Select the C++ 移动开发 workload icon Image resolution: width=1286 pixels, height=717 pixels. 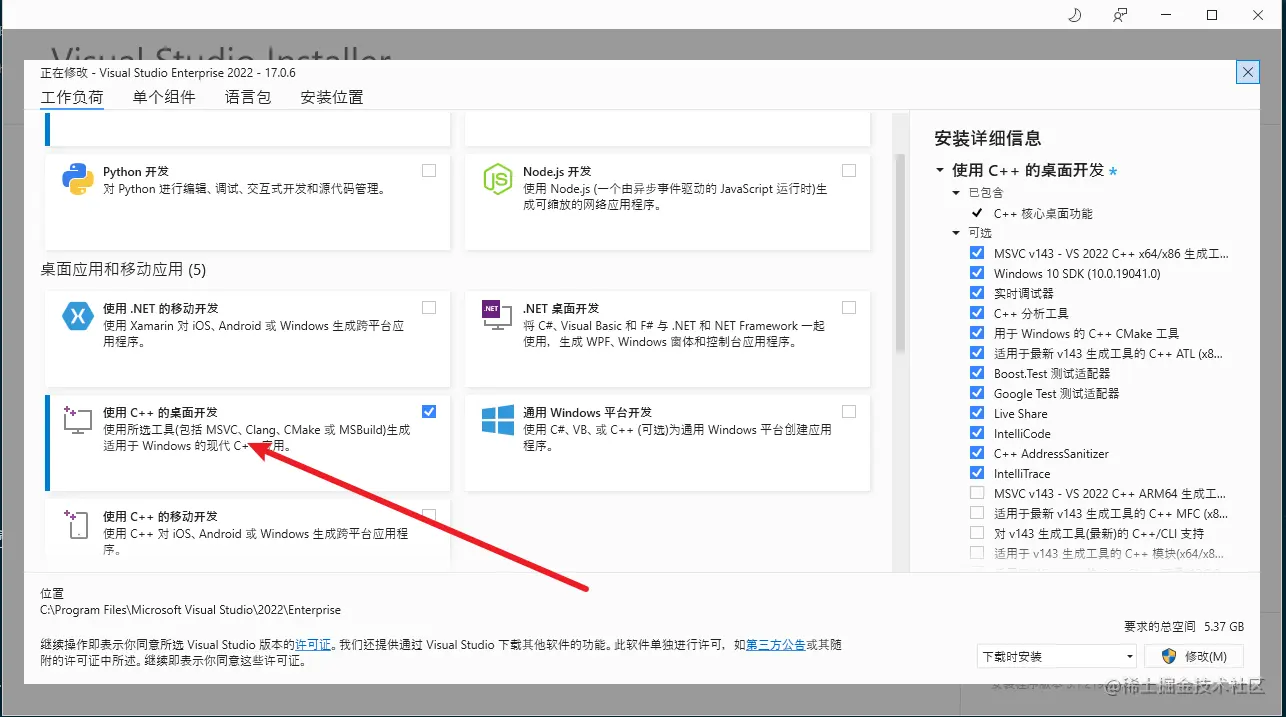tap(76, 525)
